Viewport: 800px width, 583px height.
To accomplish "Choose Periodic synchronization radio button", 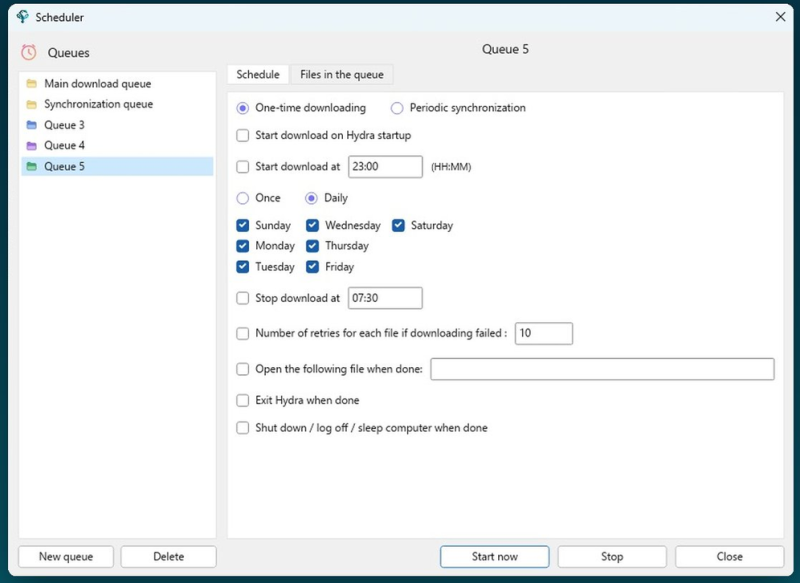I will click(x=397, y=108).
